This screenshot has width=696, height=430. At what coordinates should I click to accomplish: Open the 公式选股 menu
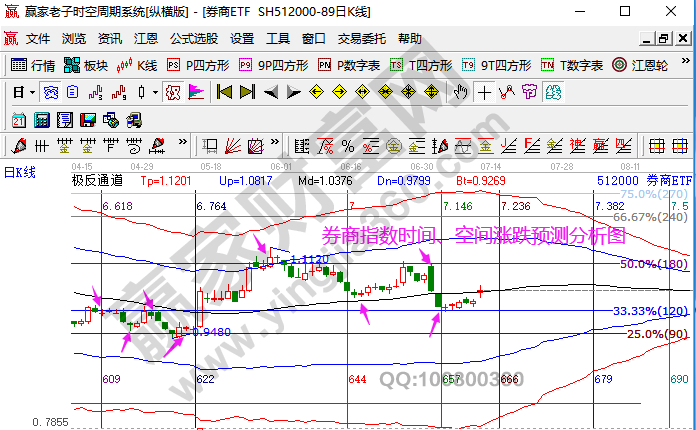(x=193, y=39)
